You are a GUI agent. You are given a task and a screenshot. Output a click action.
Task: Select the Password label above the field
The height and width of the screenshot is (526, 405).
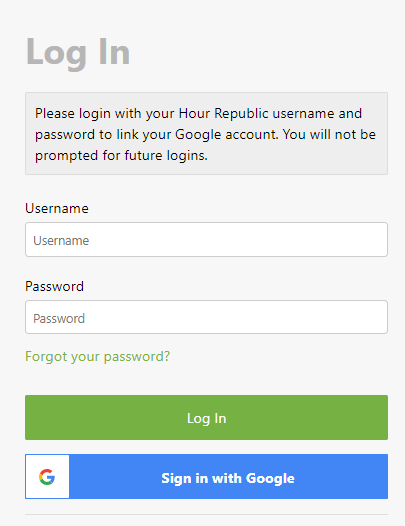click(54, 286)
